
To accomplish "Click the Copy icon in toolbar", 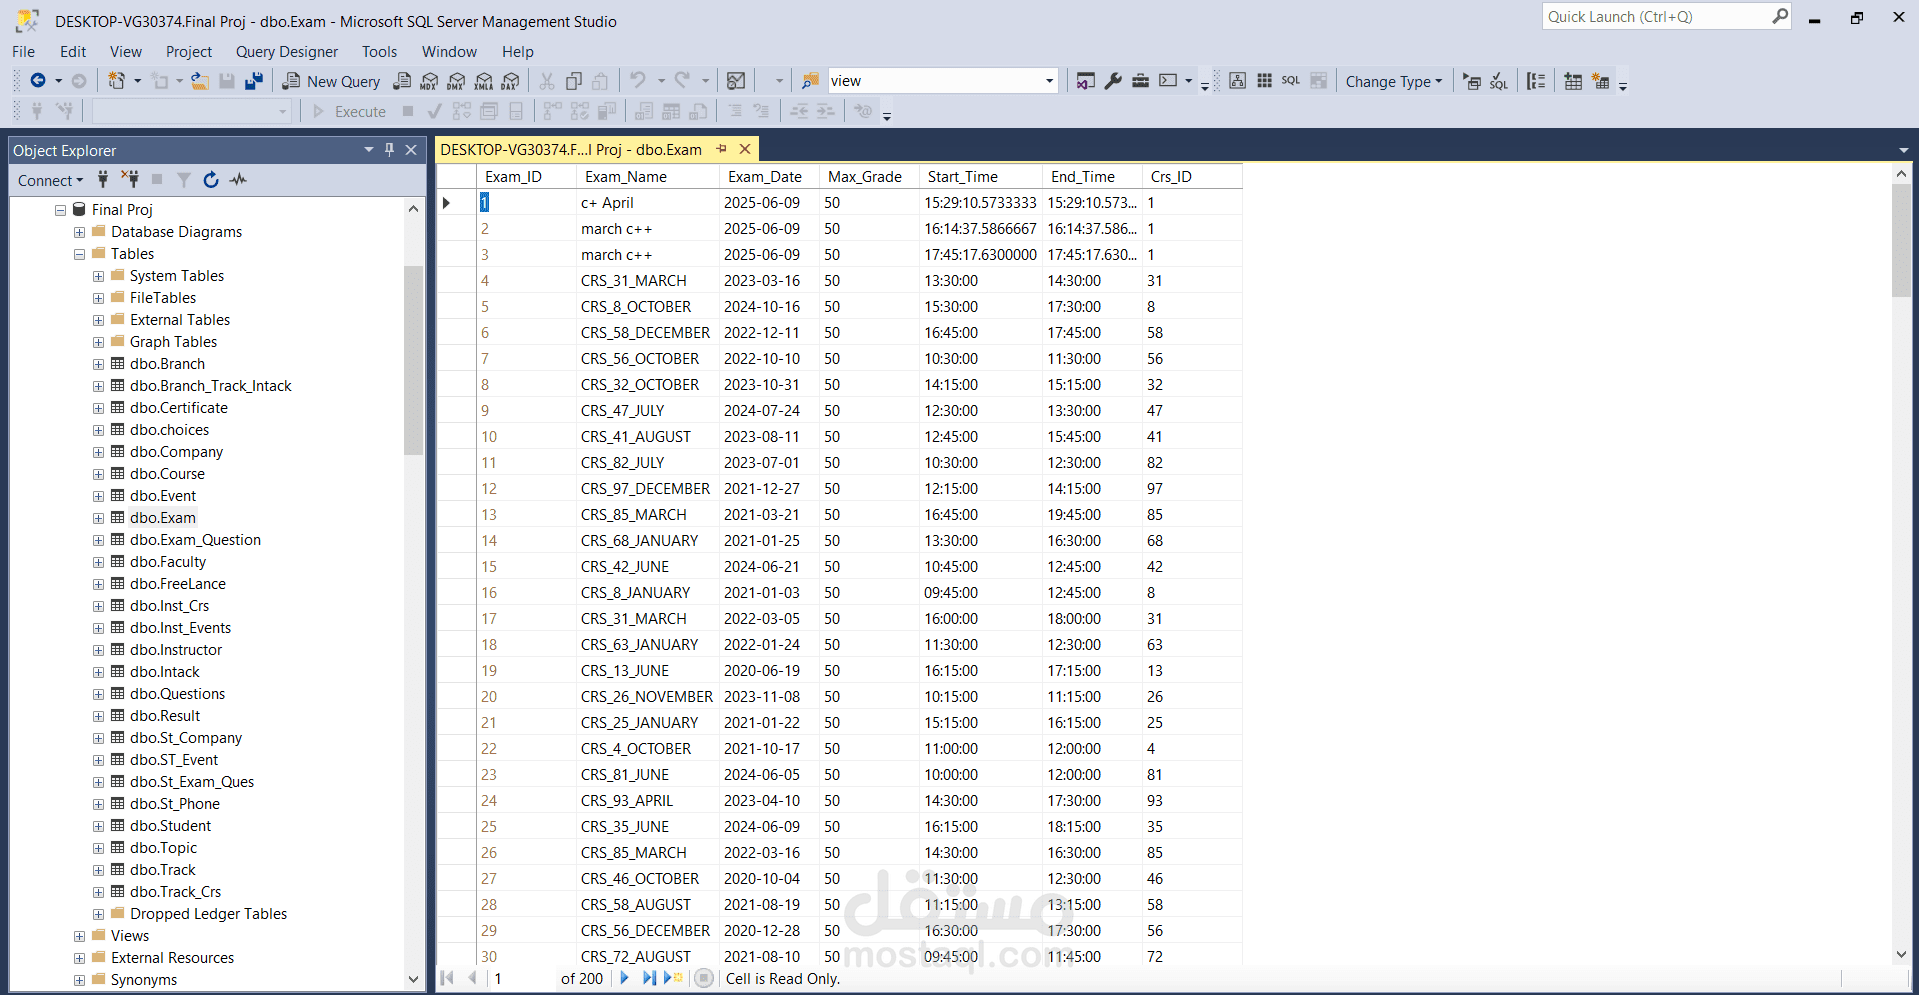I will [x=574, y=81].
